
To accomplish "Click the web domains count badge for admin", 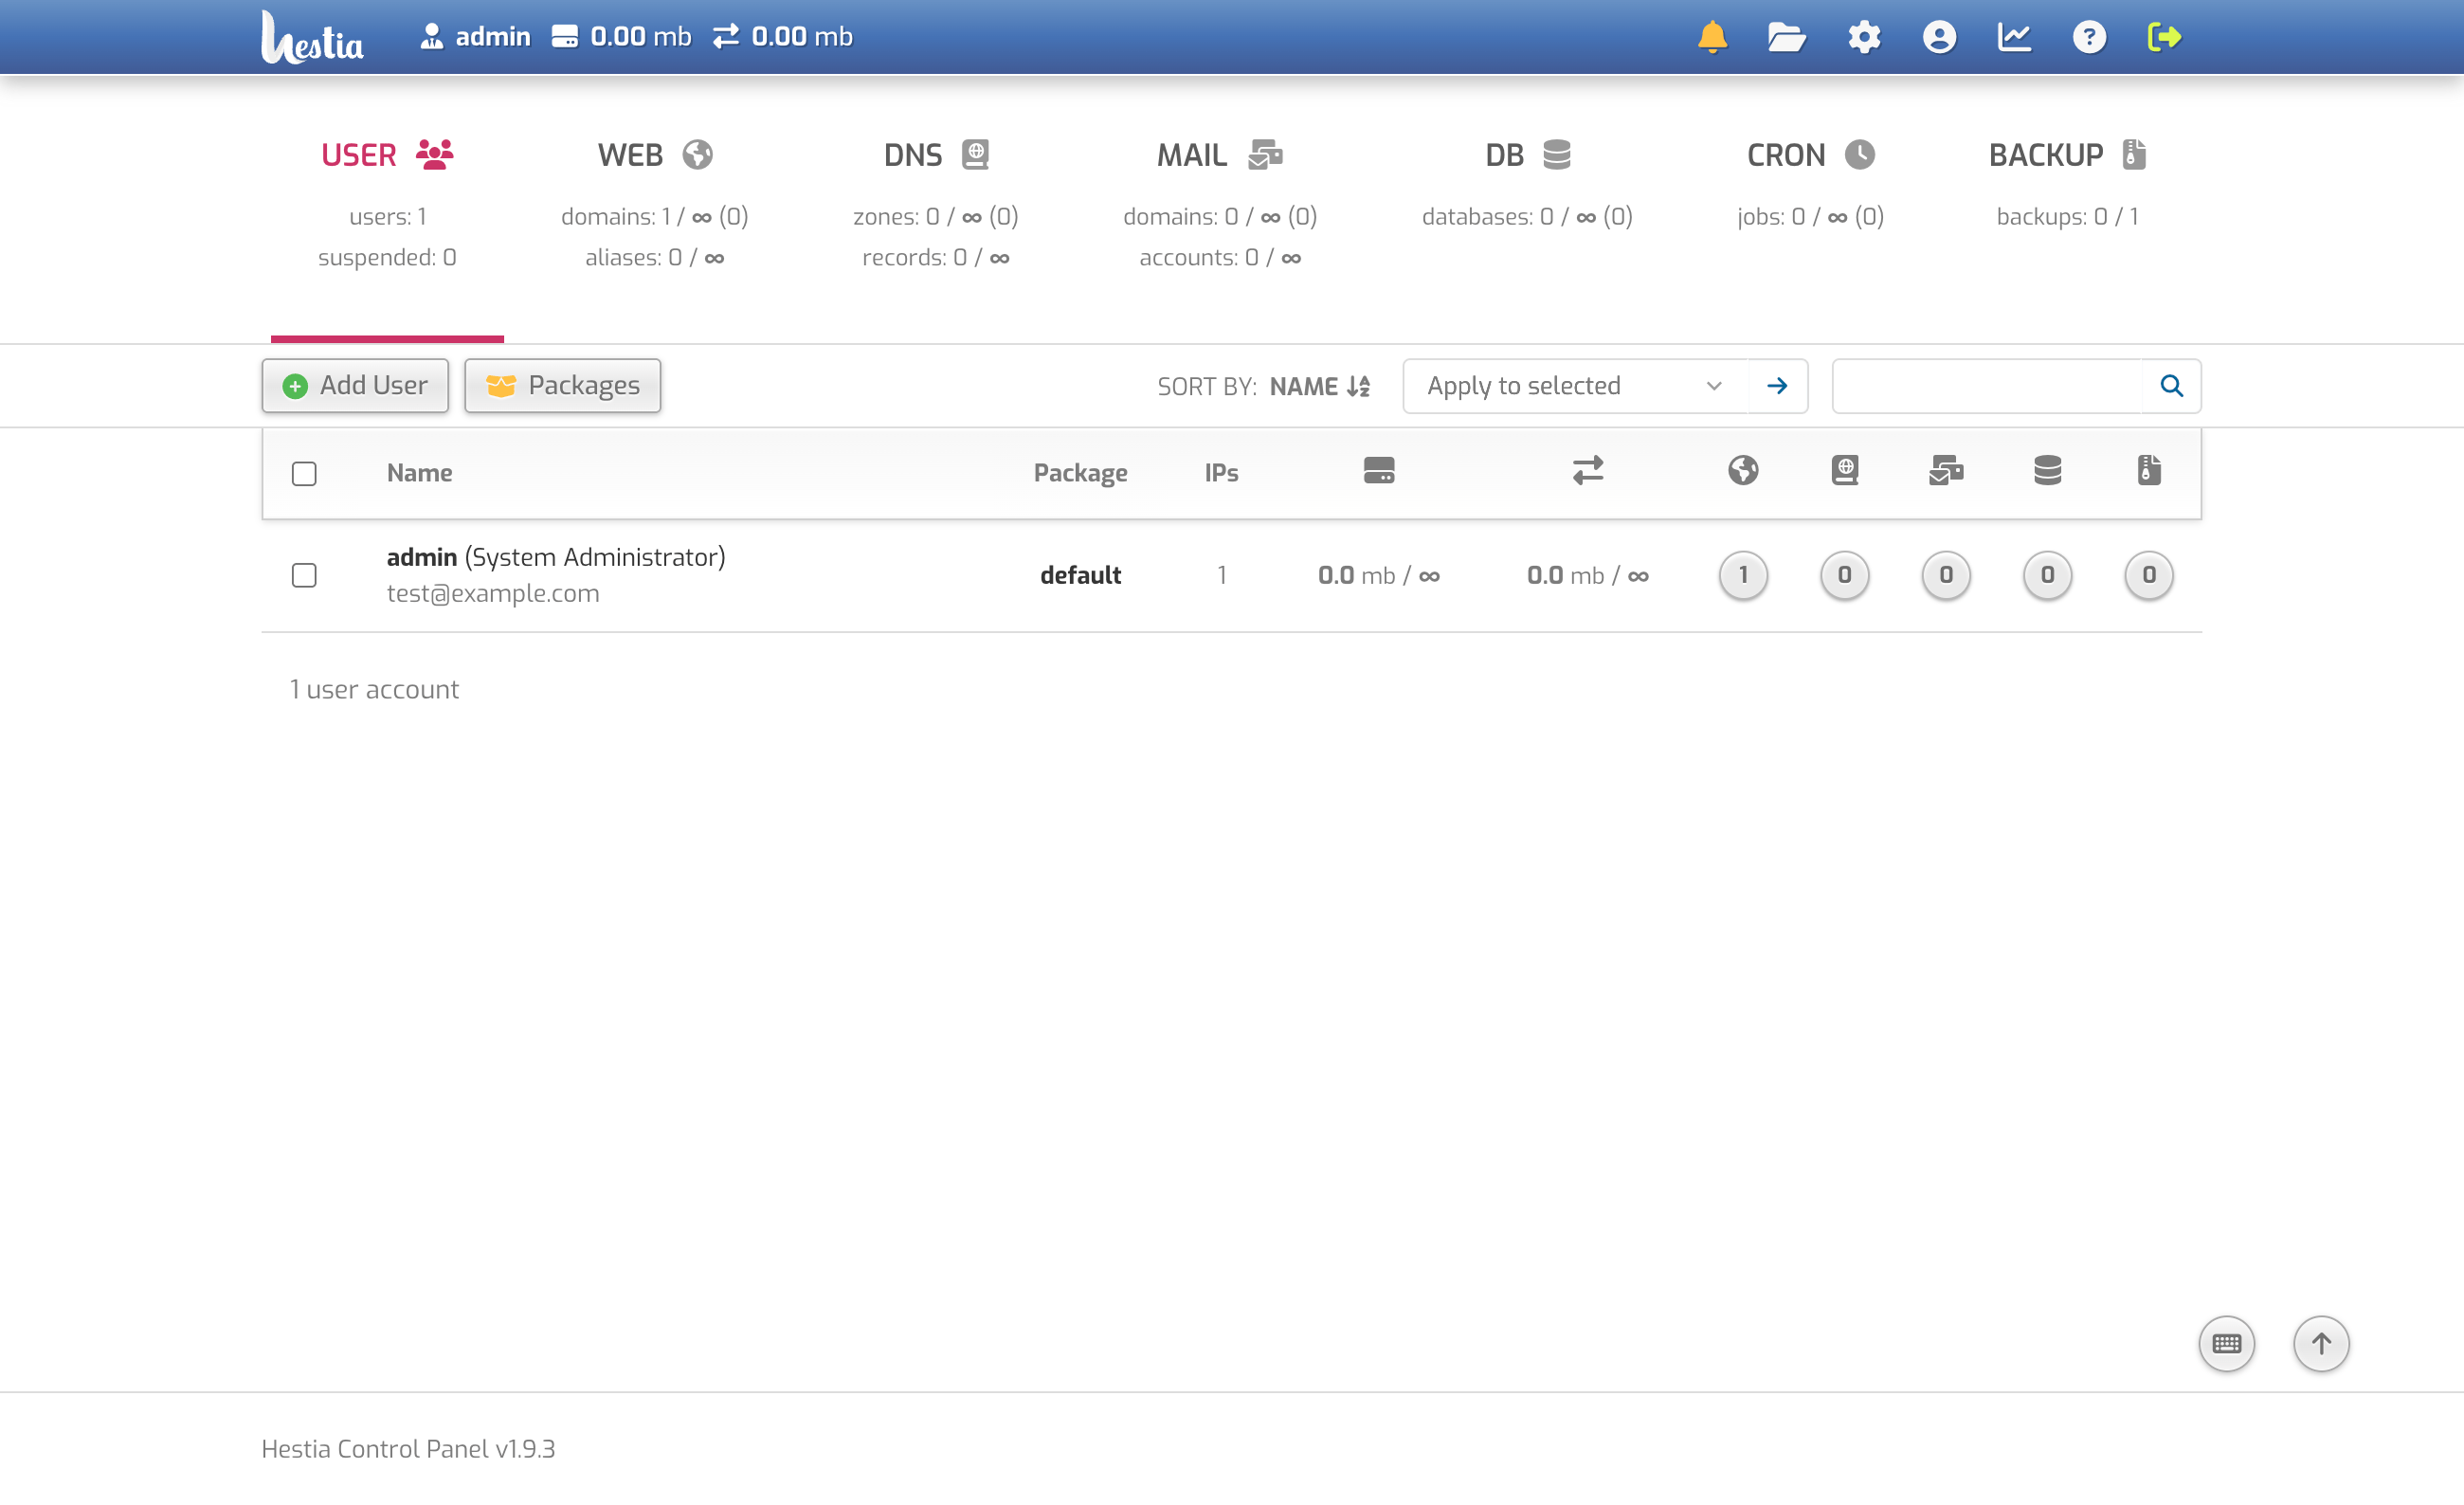I will (1743, 575).
